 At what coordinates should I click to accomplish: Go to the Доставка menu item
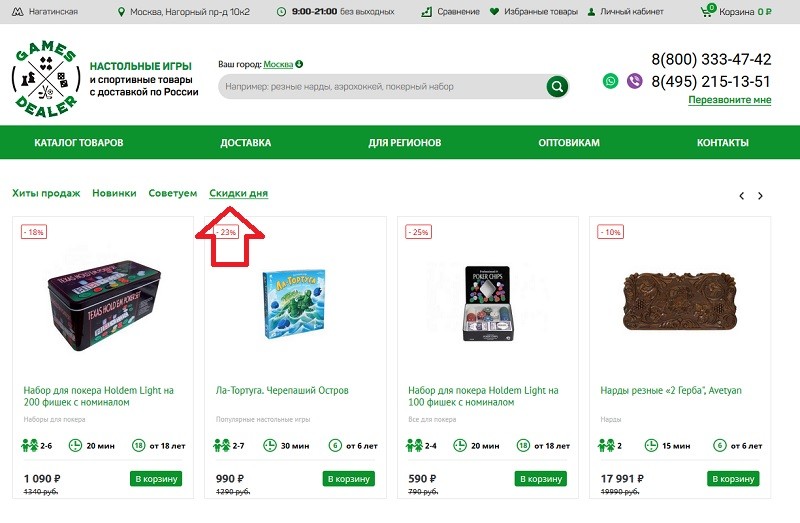pyautogui.click(x=245, y=143)
